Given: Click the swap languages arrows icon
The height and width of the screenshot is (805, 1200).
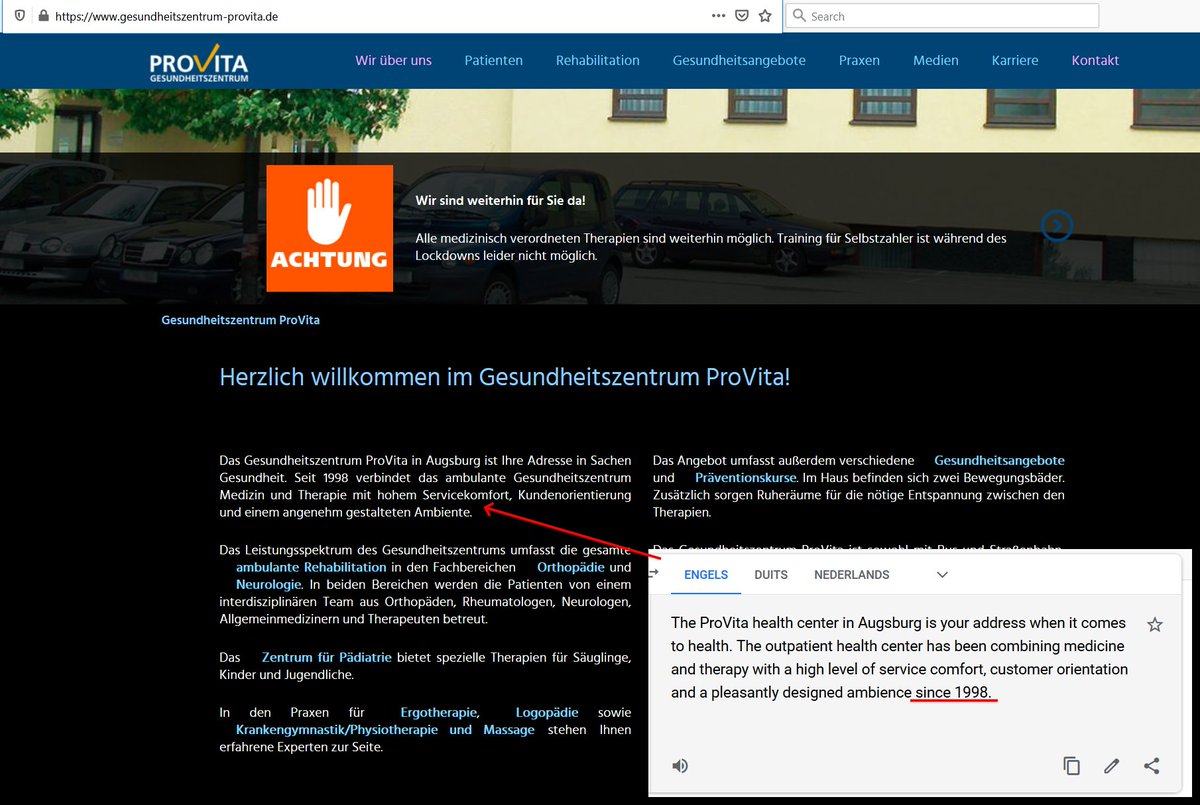Looking at the screenshot, I should (x=655, y=573).
